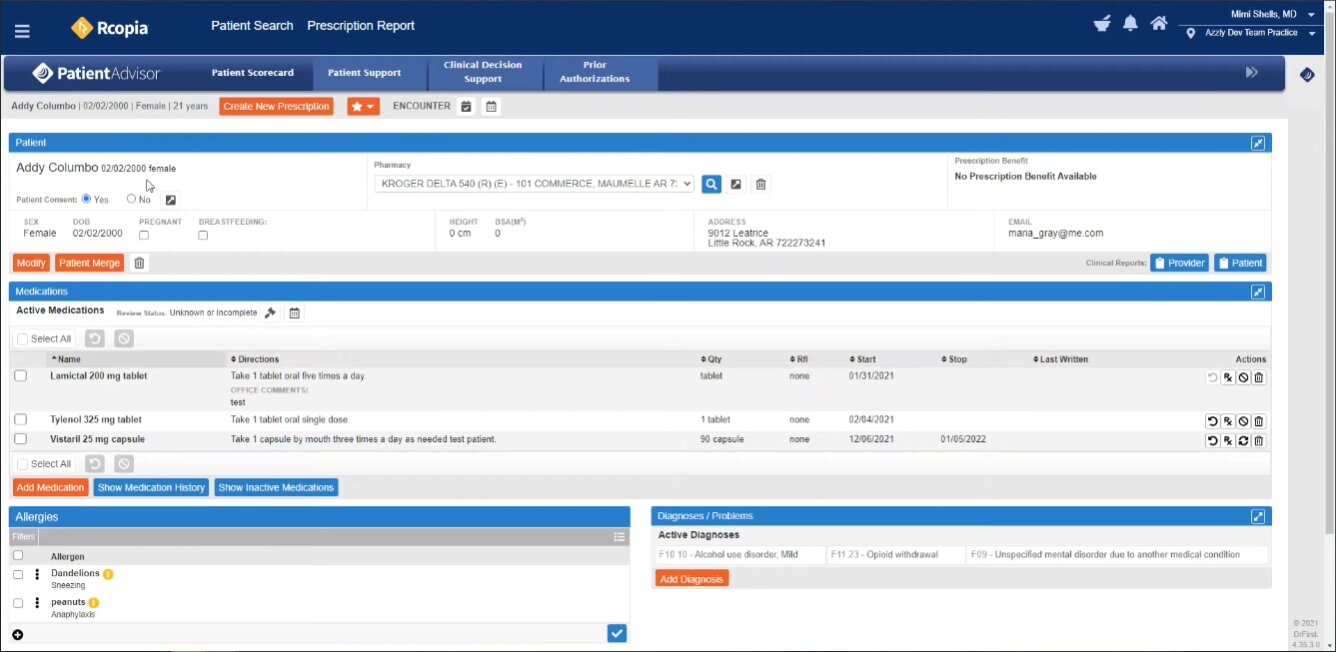The width and height of the screenshot is (1336, 652).
Task: Add new allergy with plus icon
Action: 18,634
